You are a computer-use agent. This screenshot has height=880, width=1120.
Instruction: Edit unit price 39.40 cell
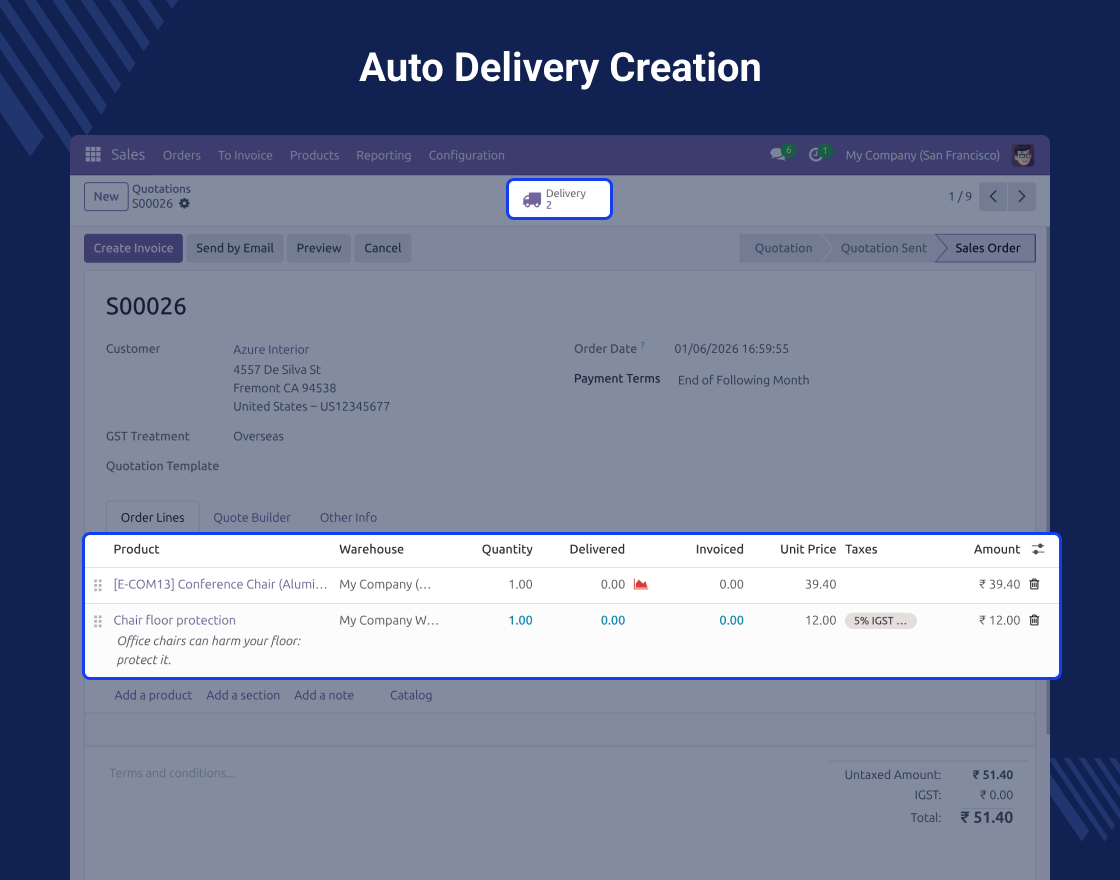[x=820, y=584]
